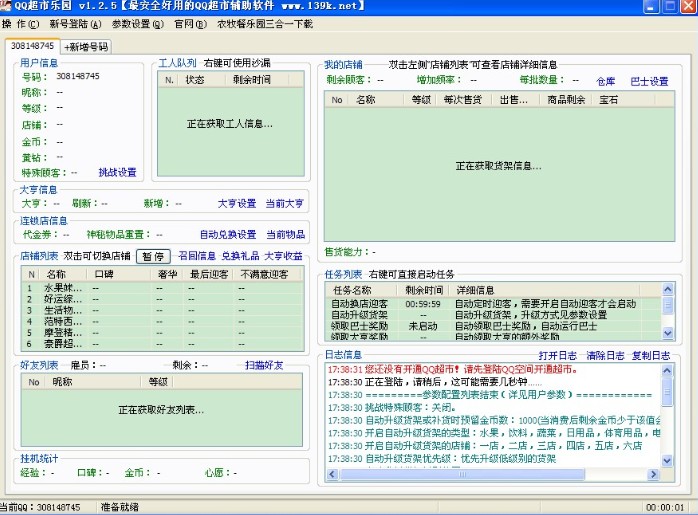Click the QQ超市乐园 title bar app icon

click(x=5, y=6)
